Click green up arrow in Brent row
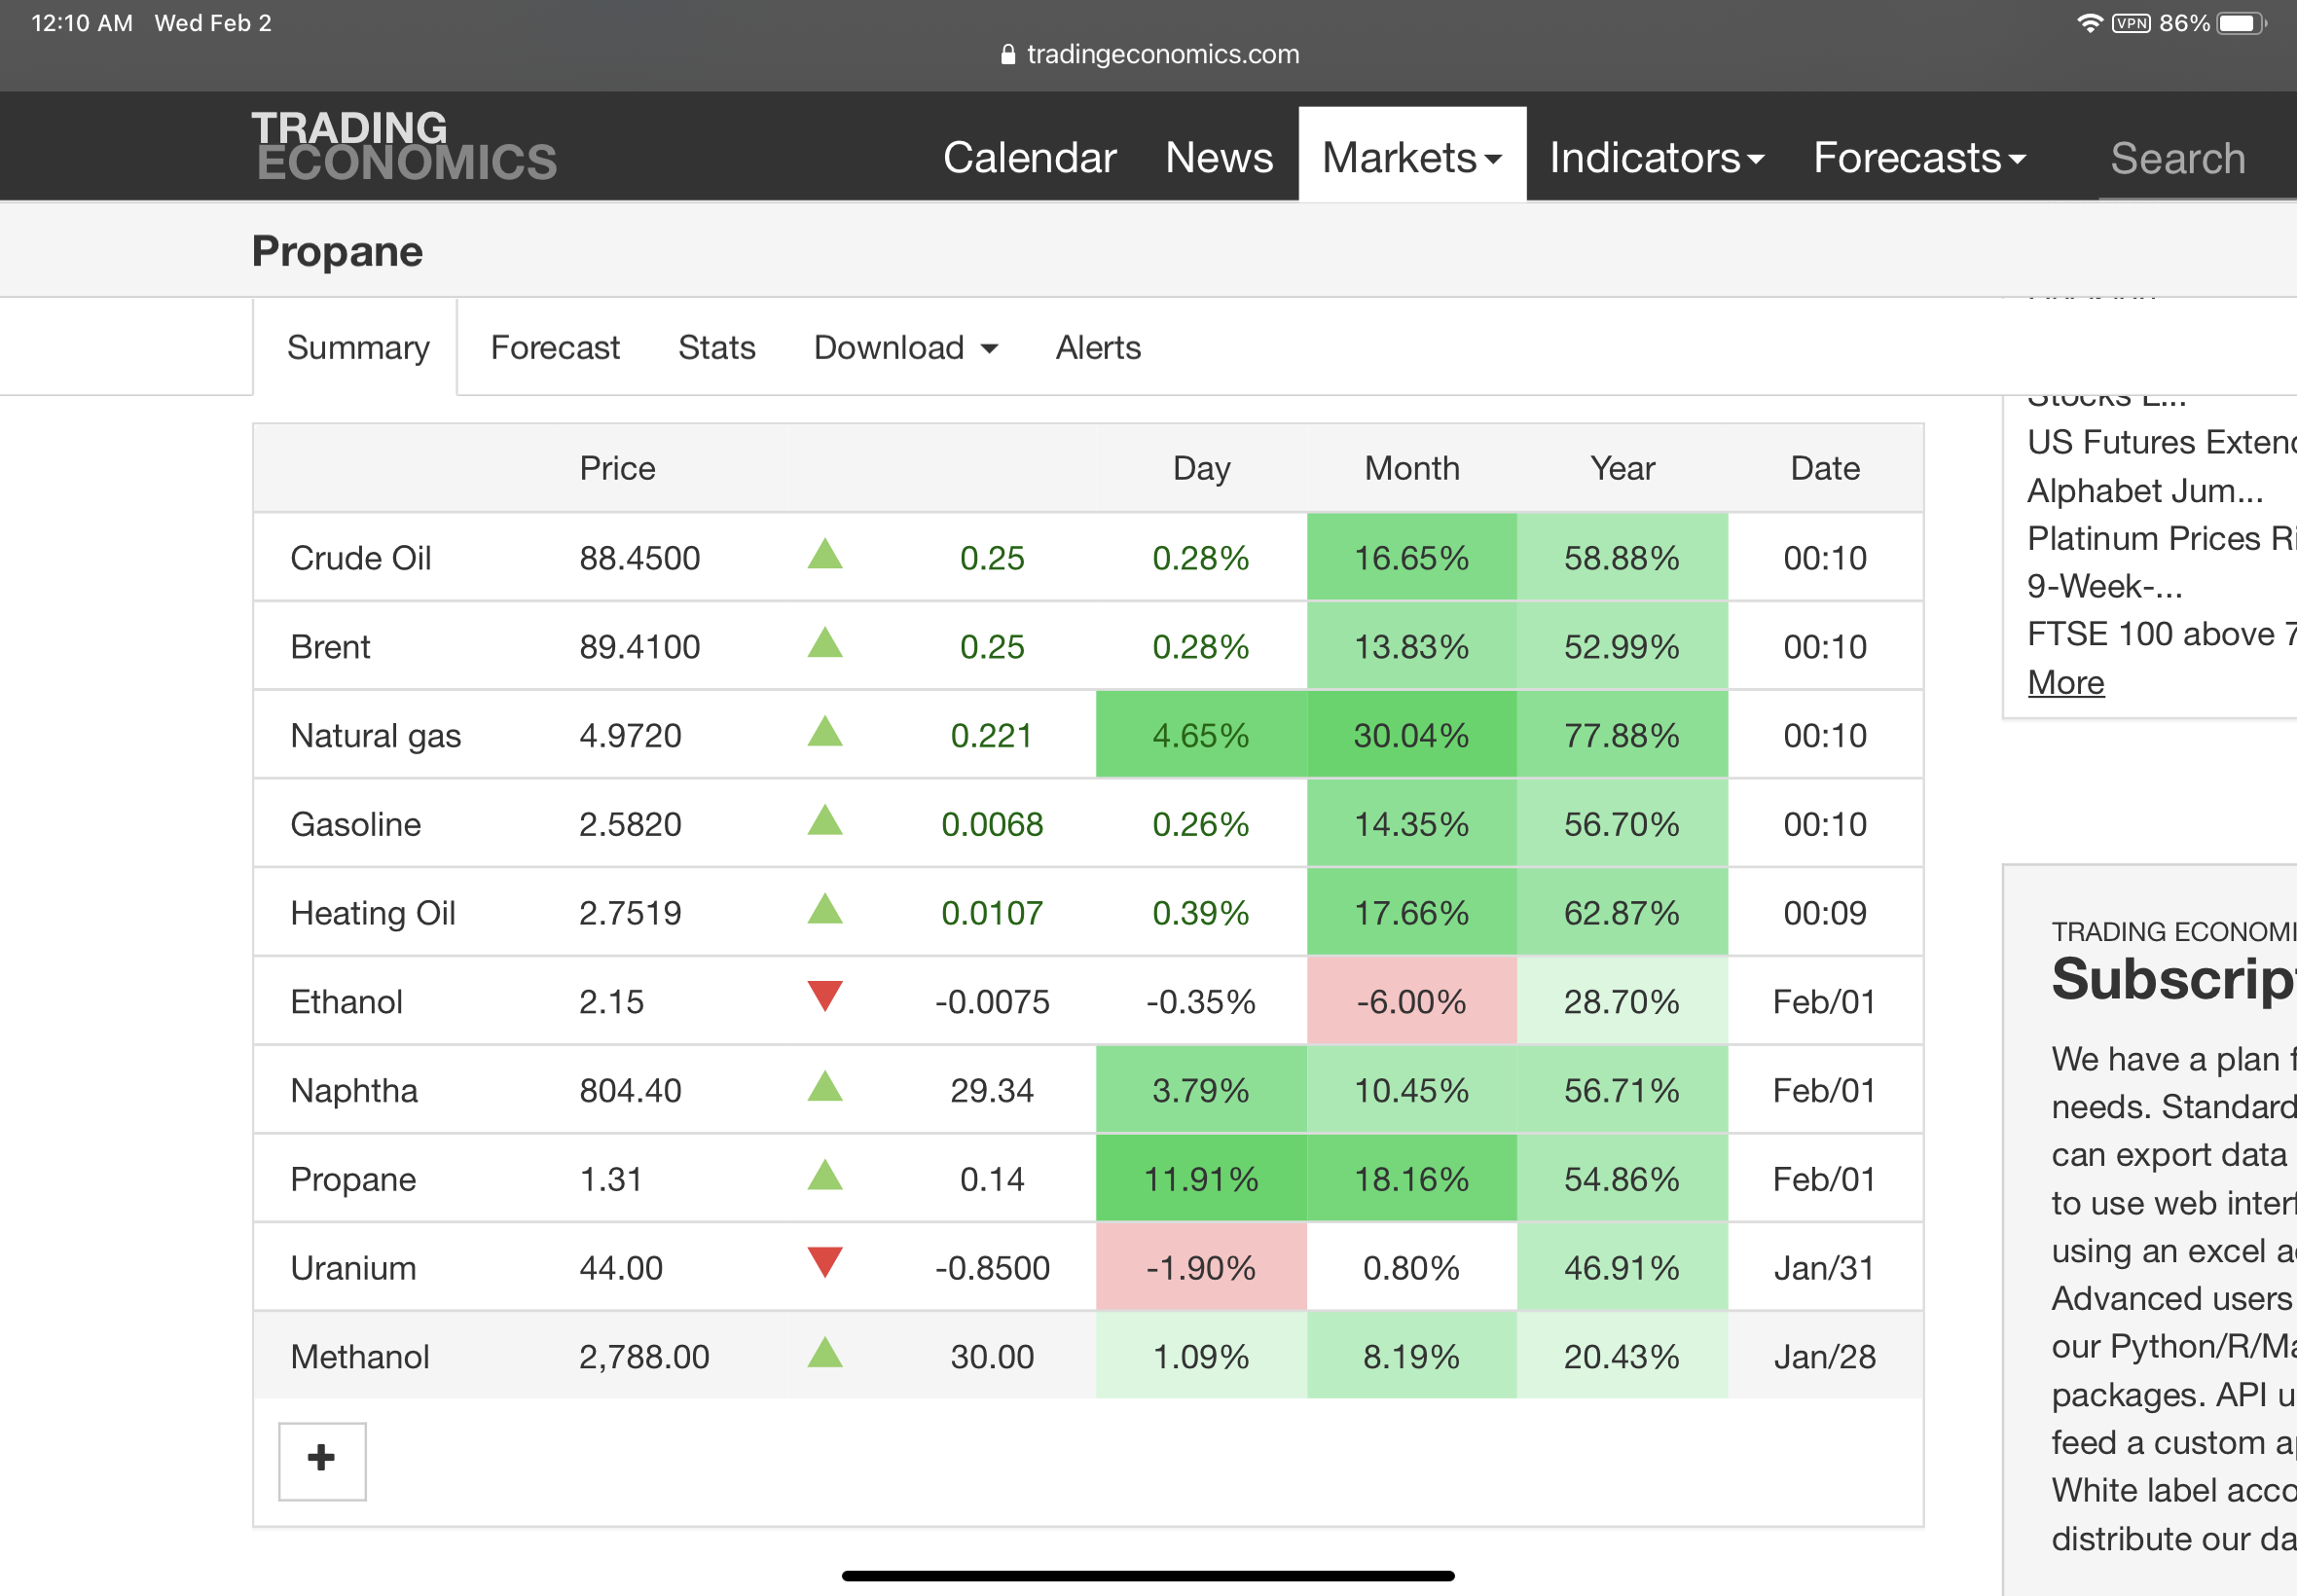The image size is (2297, 1596). tap(825, 643)
